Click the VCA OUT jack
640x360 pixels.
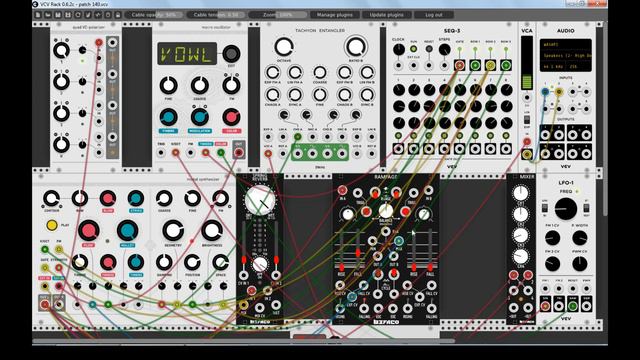527,154
